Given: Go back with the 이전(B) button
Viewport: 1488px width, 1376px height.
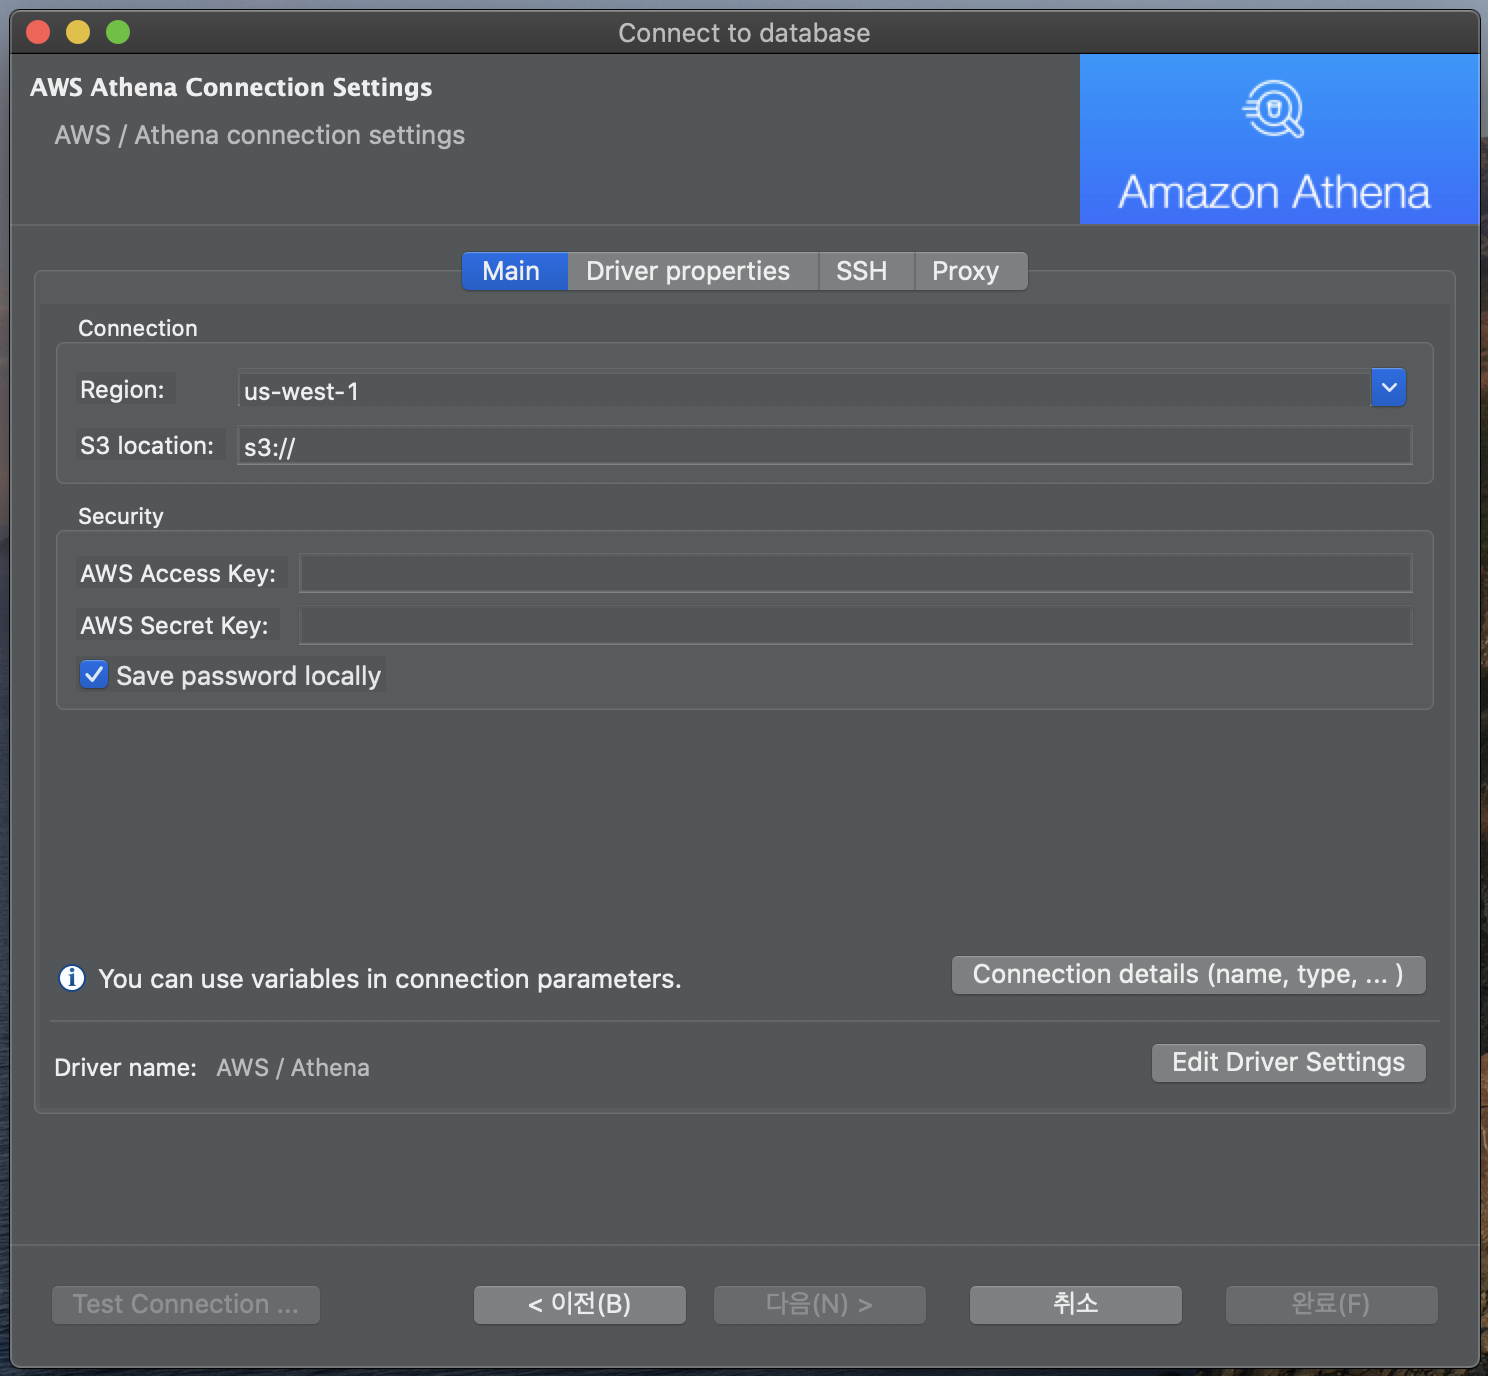Looking at the screenshot, I should 580,1304.
